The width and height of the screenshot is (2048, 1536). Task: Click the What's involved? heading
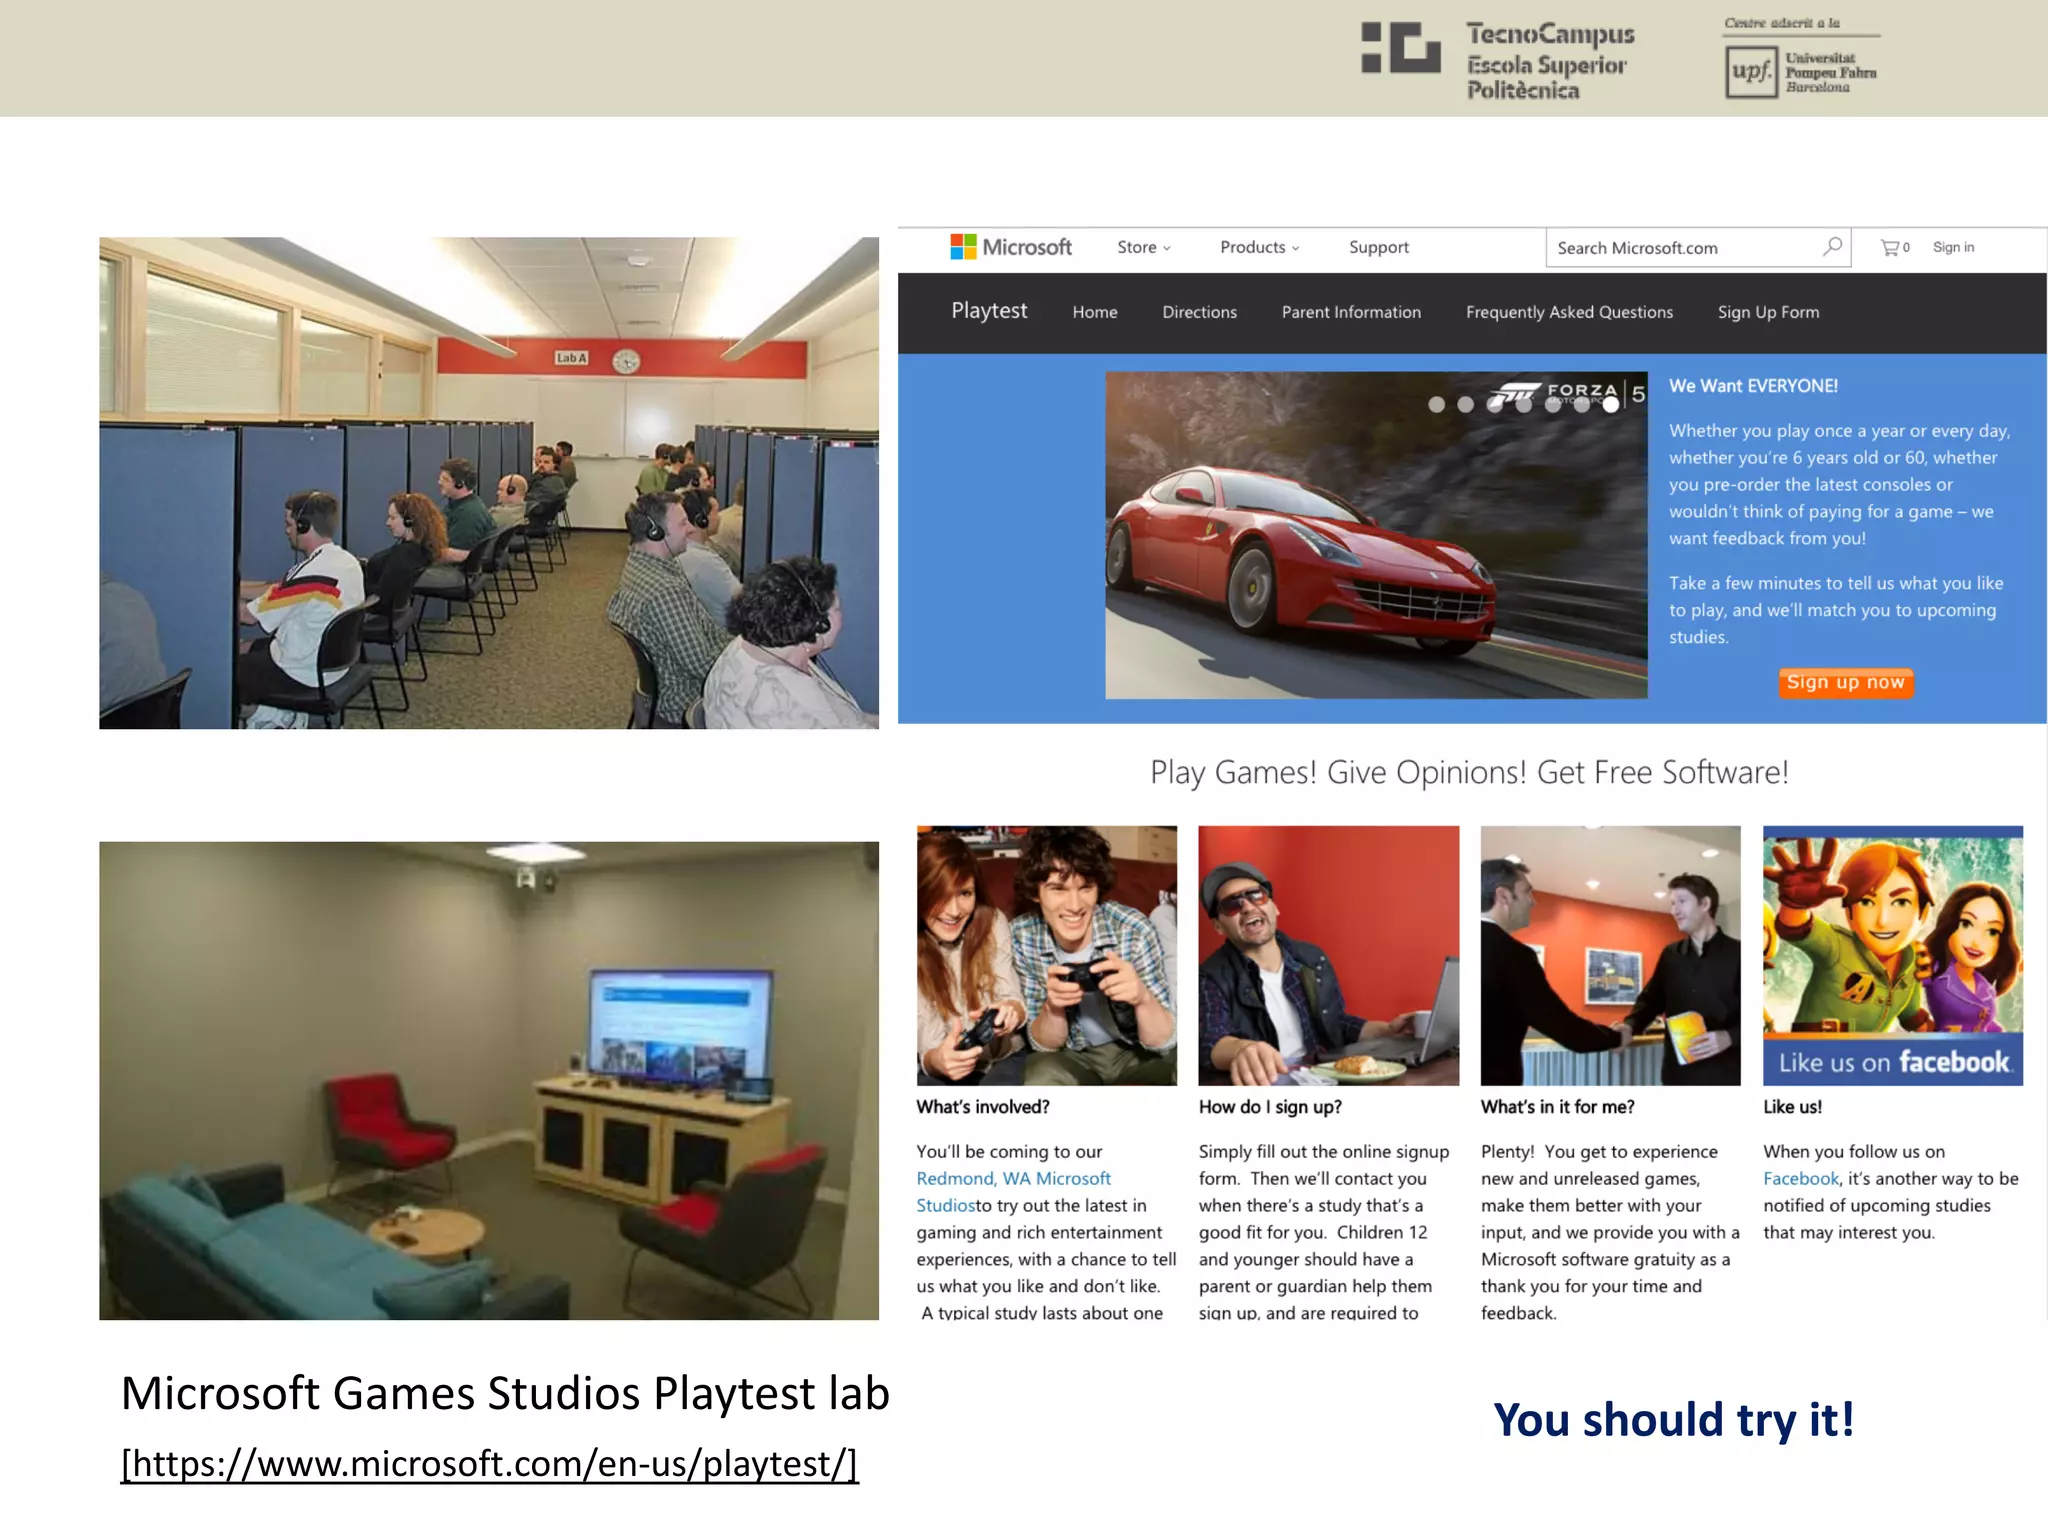[983, 1107]
